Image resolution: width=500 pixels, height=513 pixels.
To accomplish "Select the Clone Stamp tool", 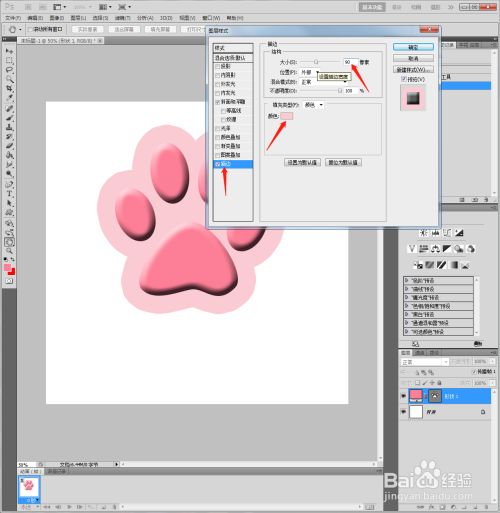I will coord(9,127).
